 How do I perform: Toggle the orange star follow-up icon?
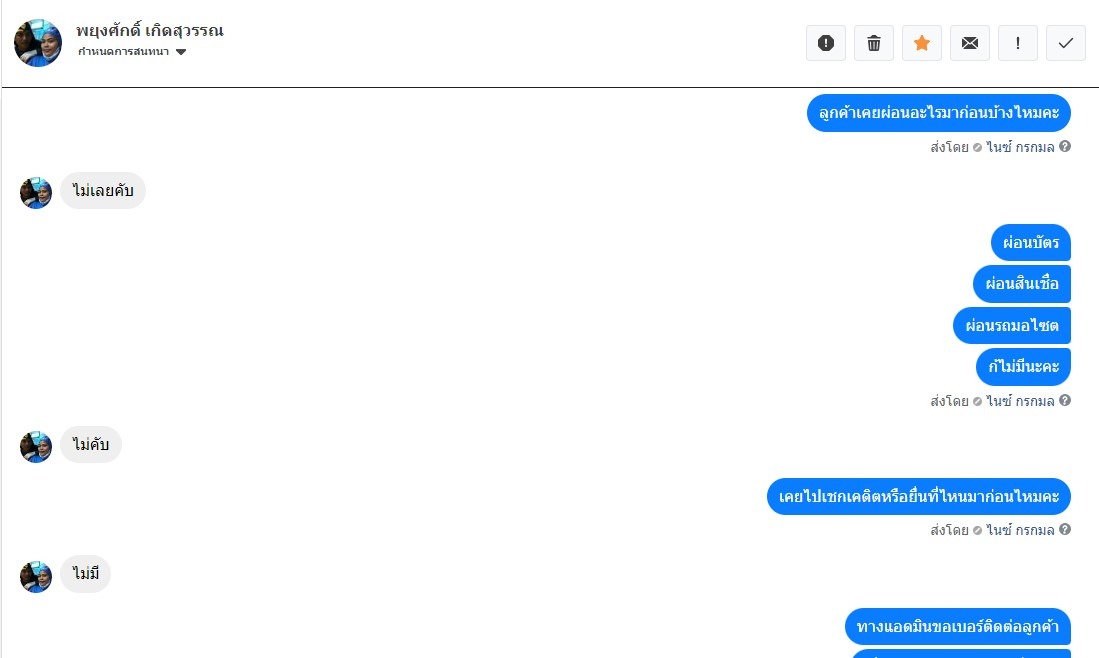pos(922,43)
